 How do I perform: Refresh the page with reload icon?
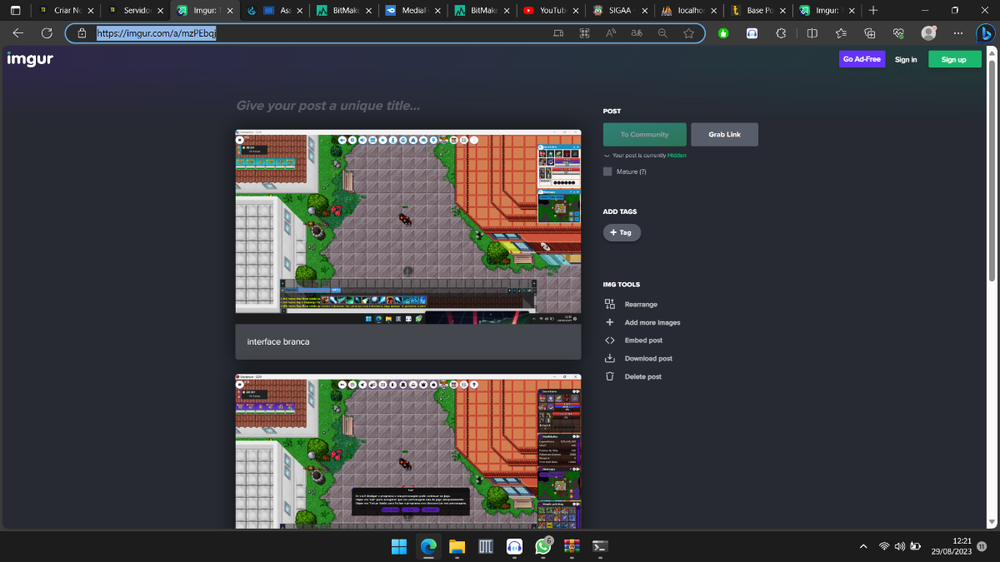[x=46, y=33]
